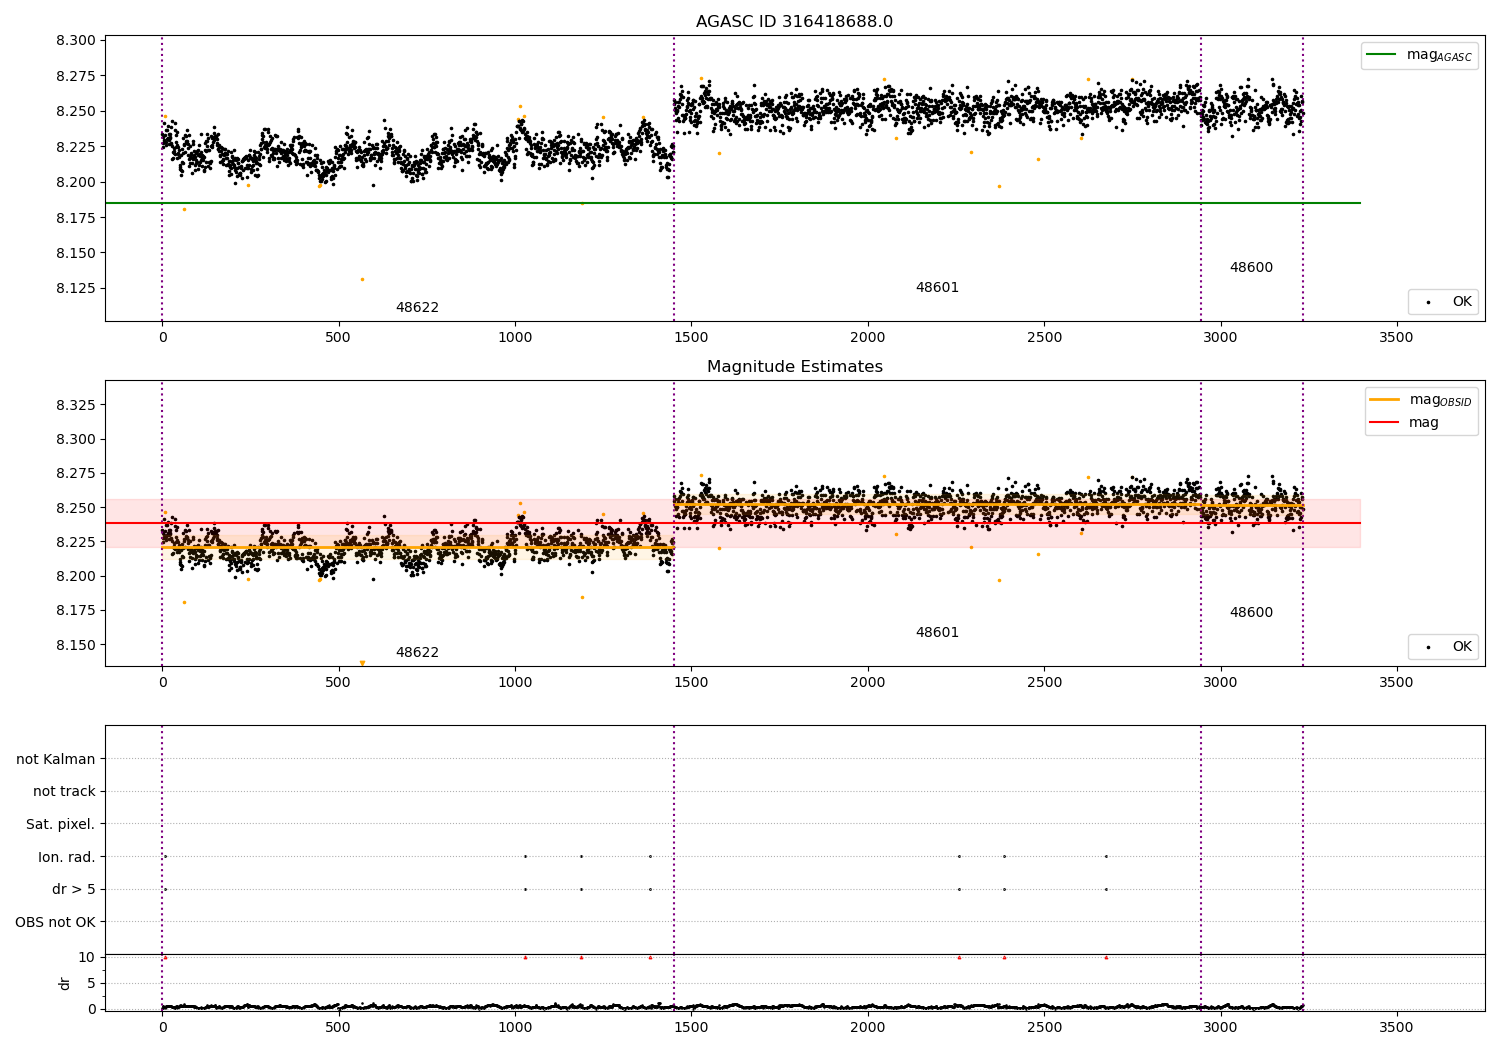Click the 3500 x-axis tick of top plot

(x=1396, y=338)
